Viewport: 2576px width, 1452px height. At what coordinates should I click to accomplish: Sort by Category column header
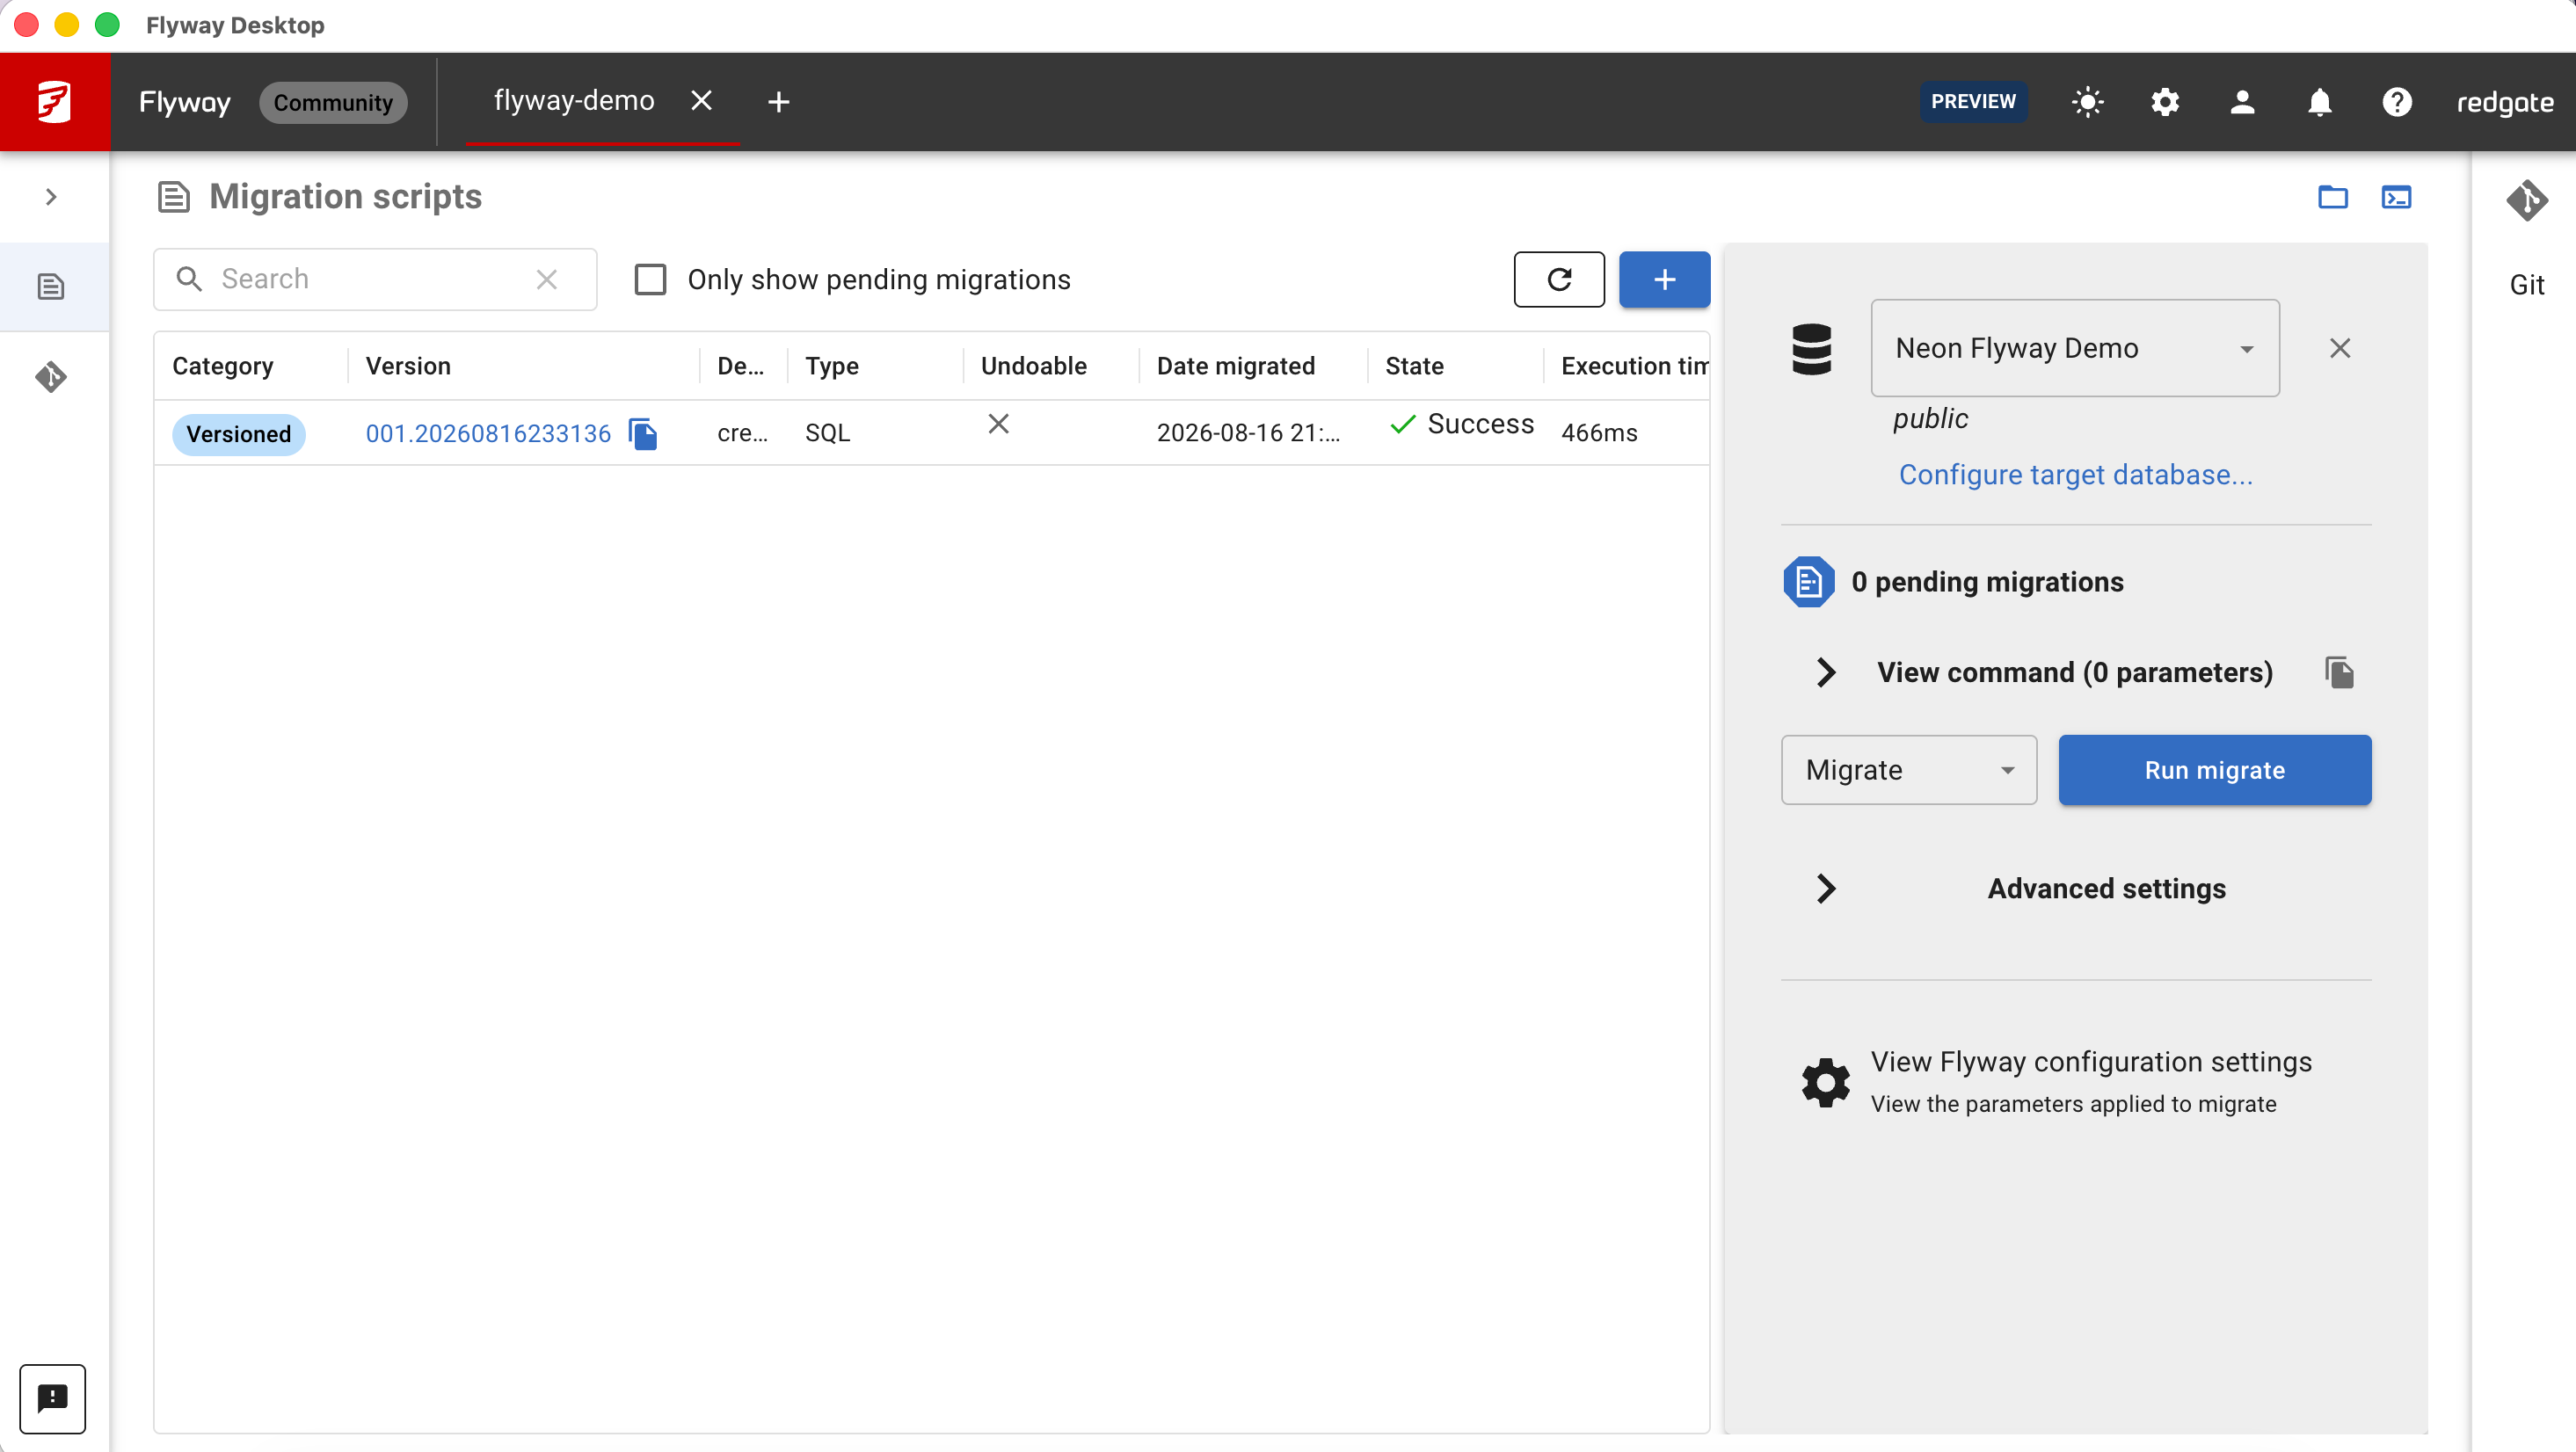(x=222, y=366)
